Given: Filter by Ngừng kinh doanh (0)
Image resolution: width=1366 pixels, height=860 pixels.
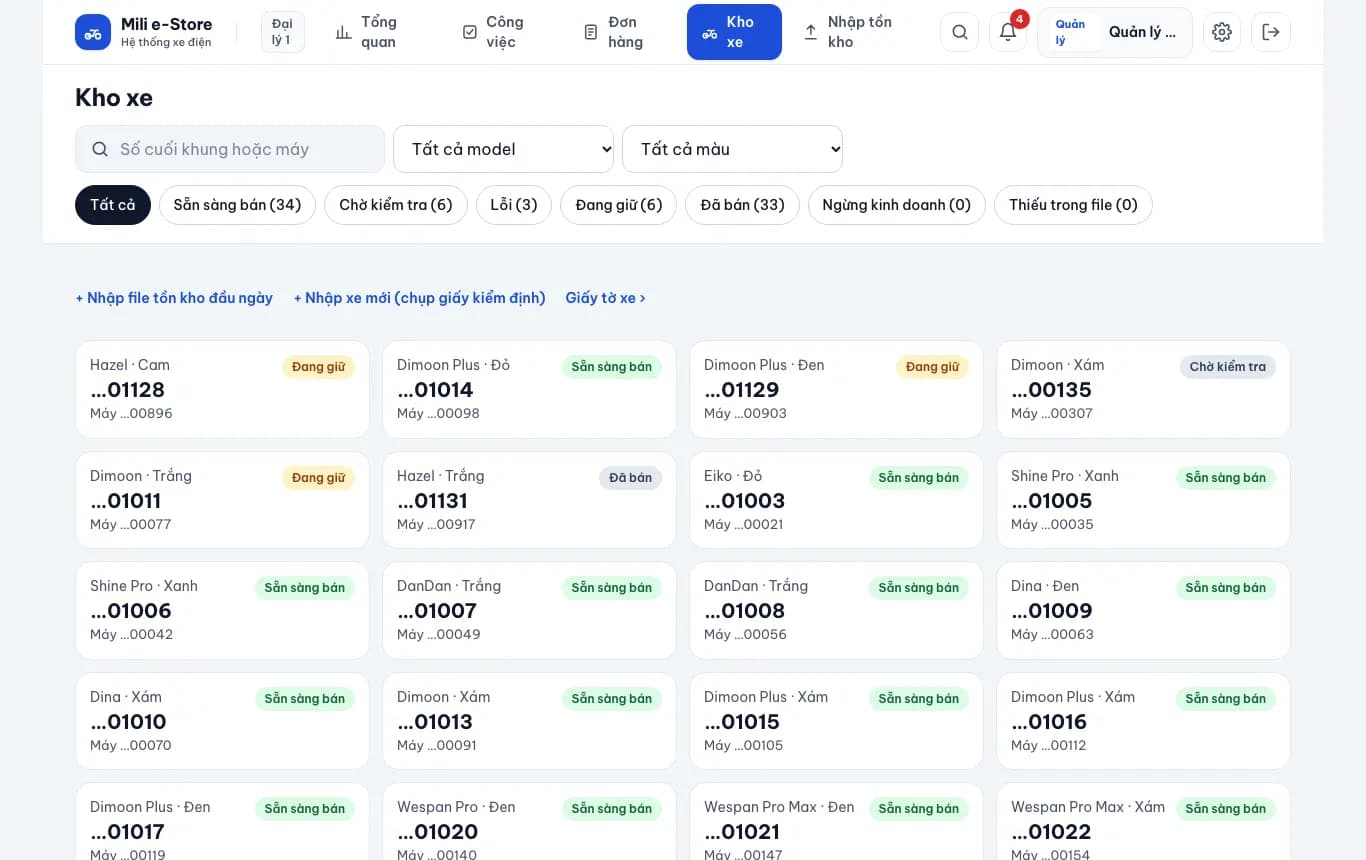Looking at the screenshot, I should point(897,205).
